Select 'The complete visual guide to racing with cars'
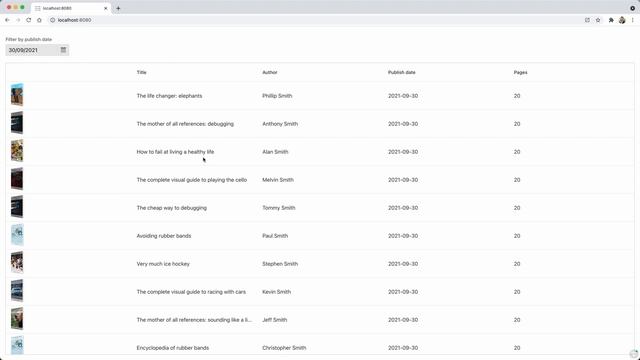640x360 pixels. pyautogui.click(x=191, y=292)
